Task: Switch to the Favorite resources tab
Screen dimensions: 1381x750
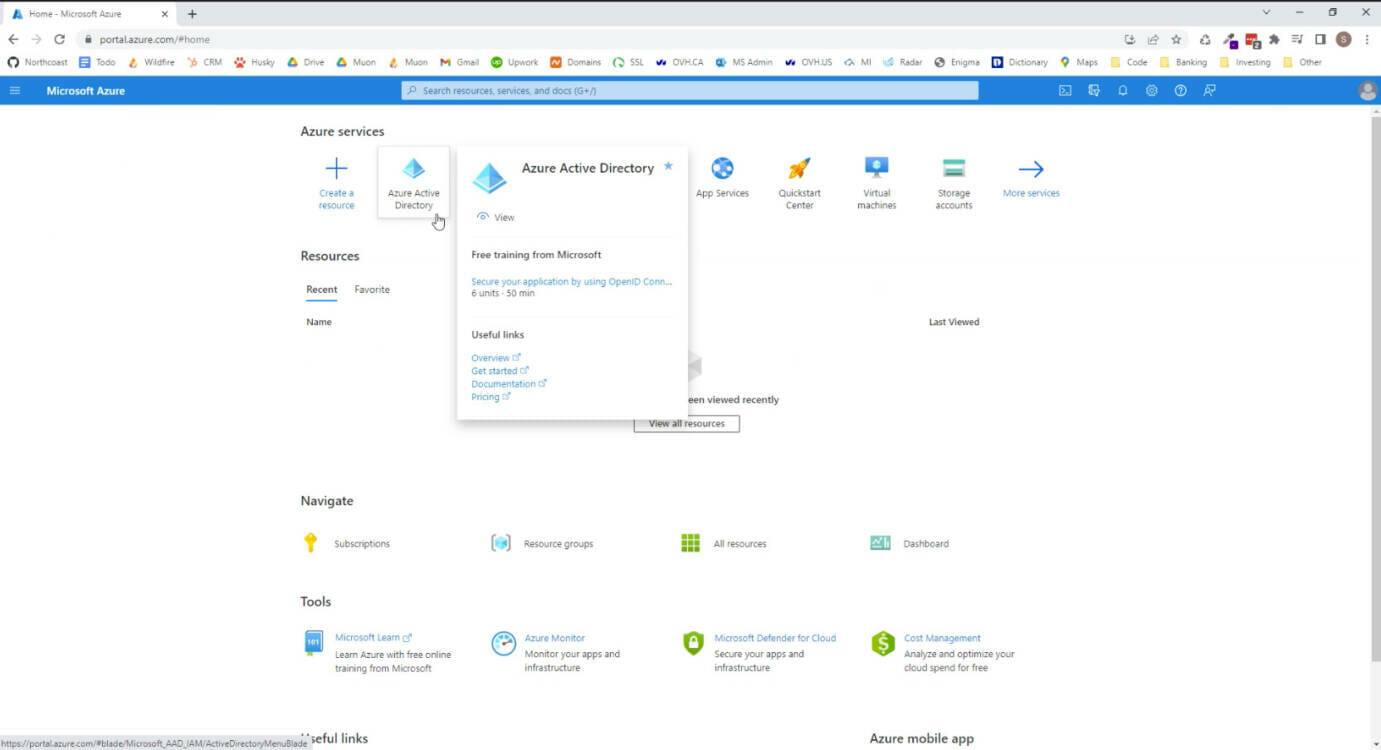Action: click(372, 289)
